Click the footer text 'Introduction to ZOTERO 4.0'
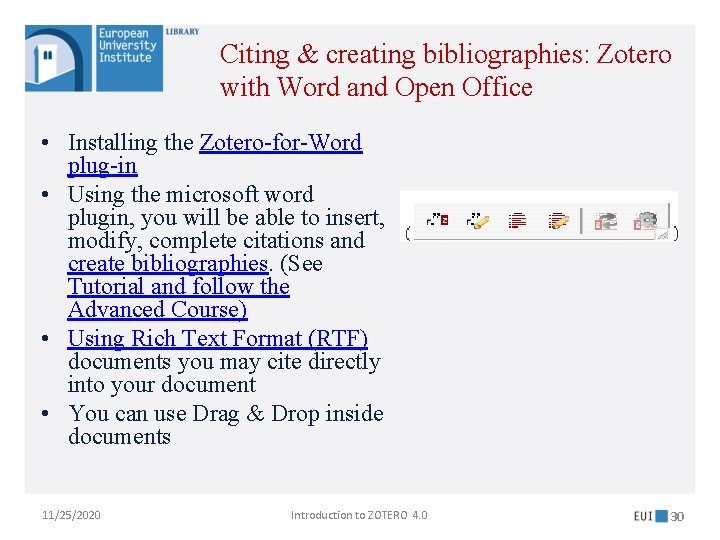720x540 pixels. coord(359,515)
